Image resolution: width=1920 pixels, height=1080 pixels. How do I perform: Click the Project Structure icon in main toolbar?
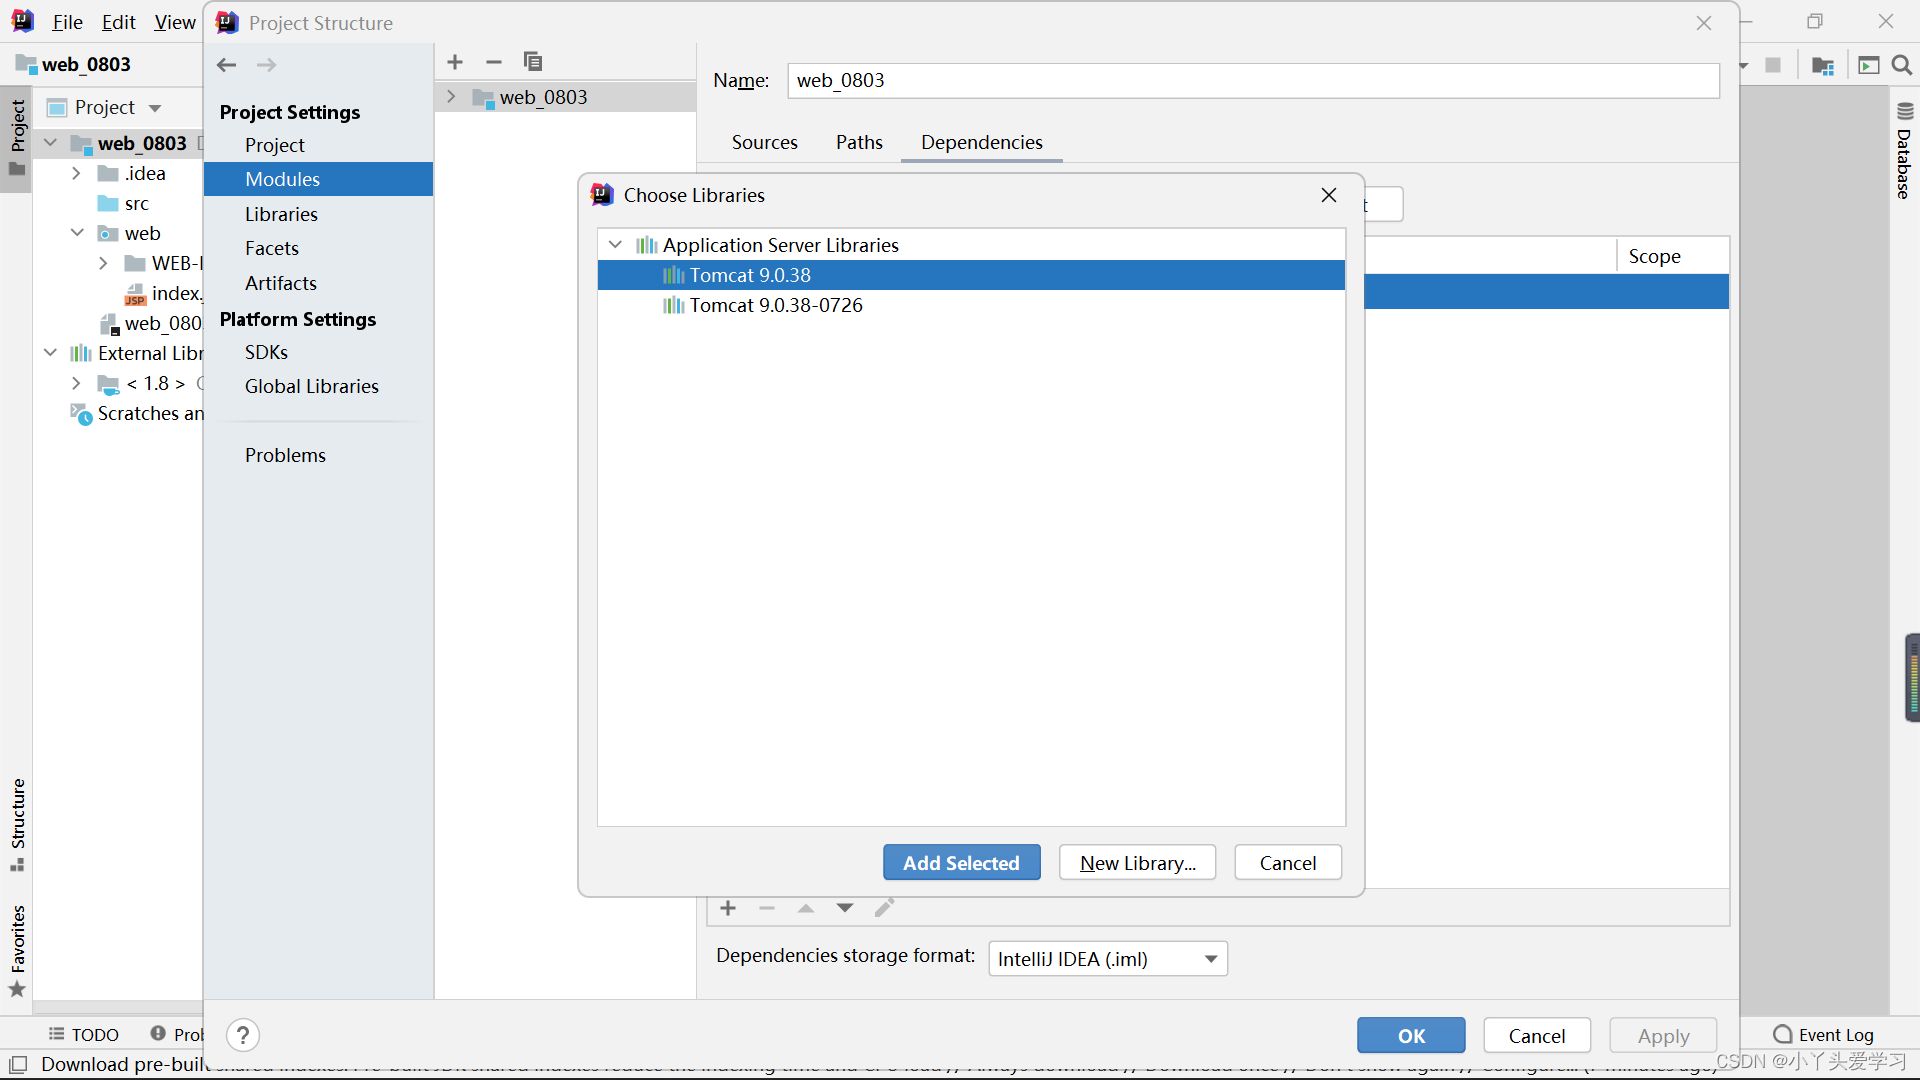coord(1823,66)
